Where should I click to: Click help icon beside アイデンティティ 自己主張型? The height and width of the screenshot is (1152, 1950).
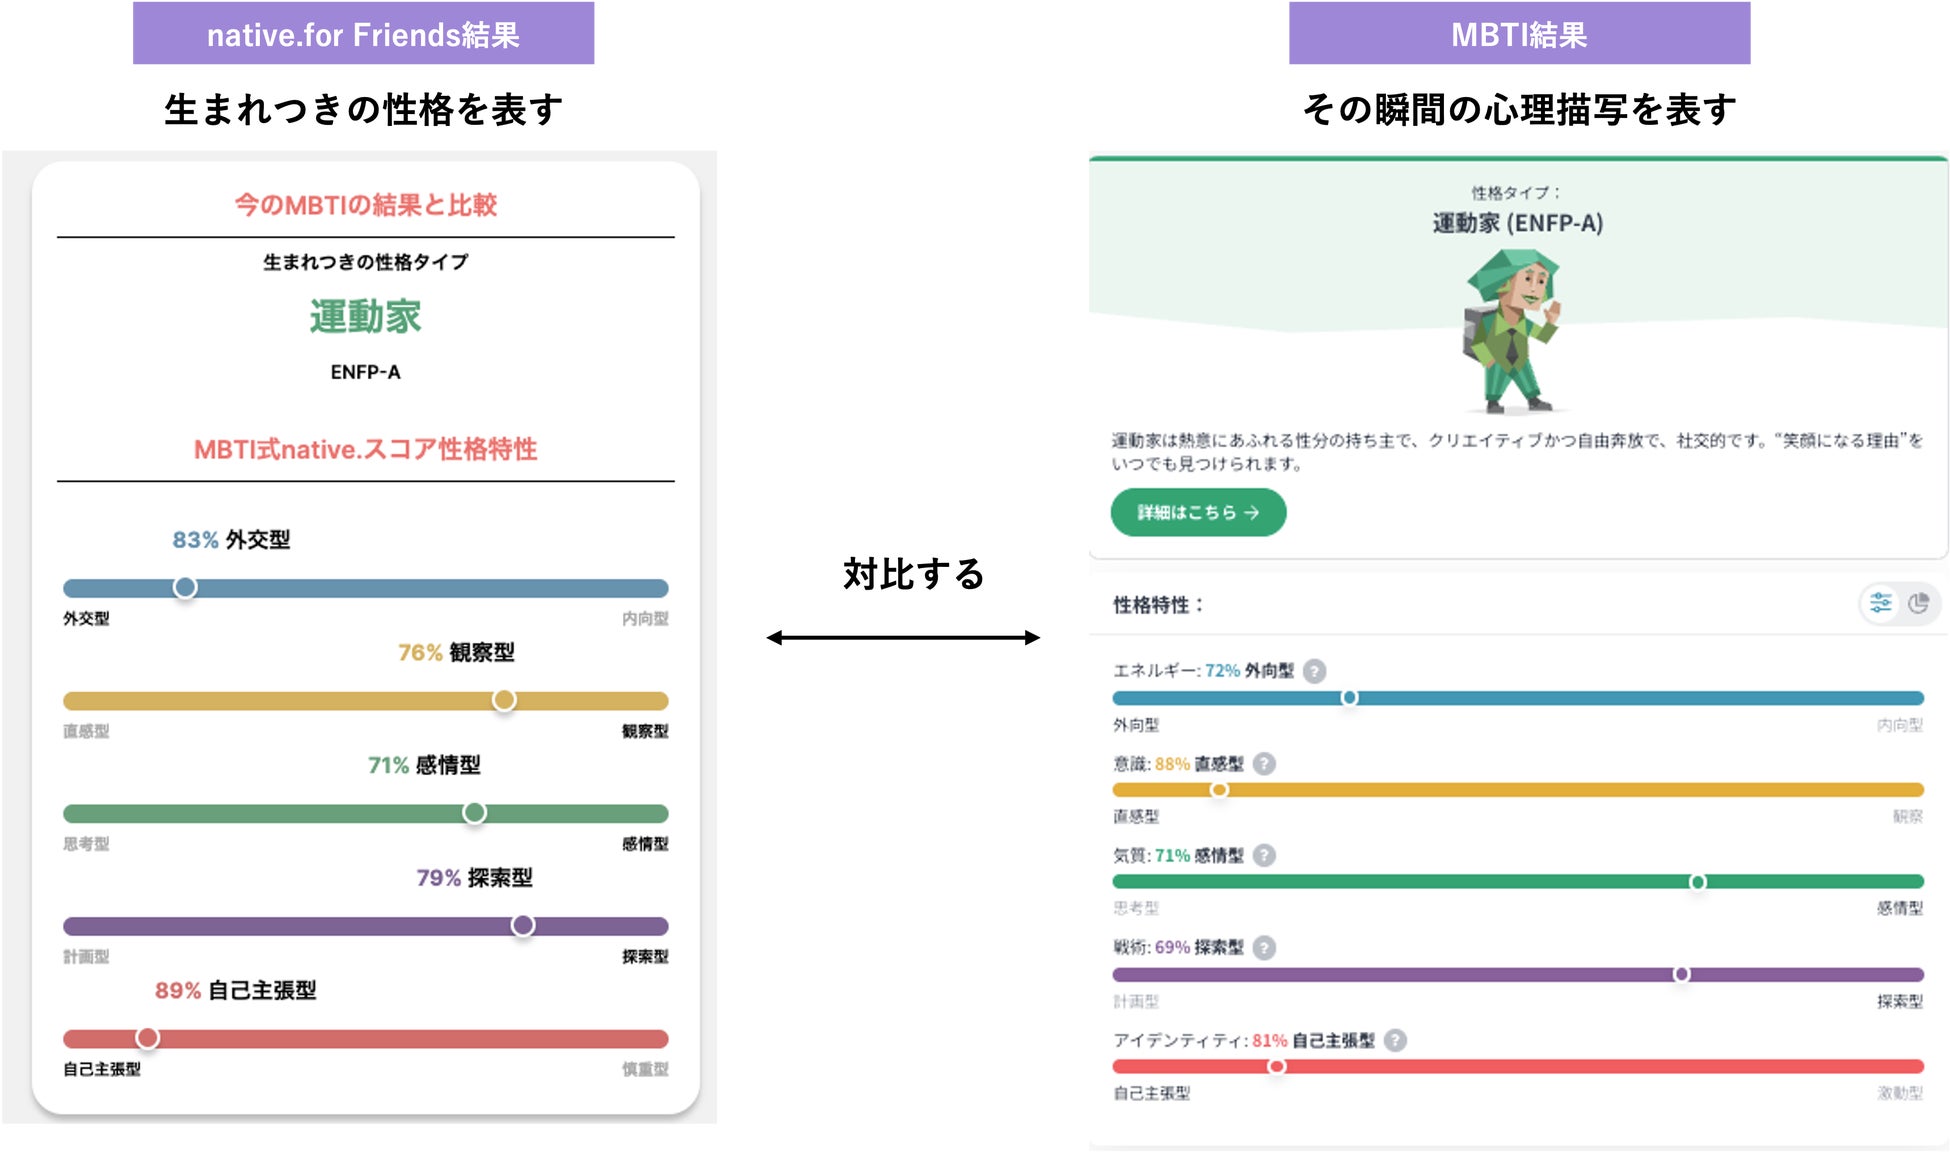point(1395,1040)
